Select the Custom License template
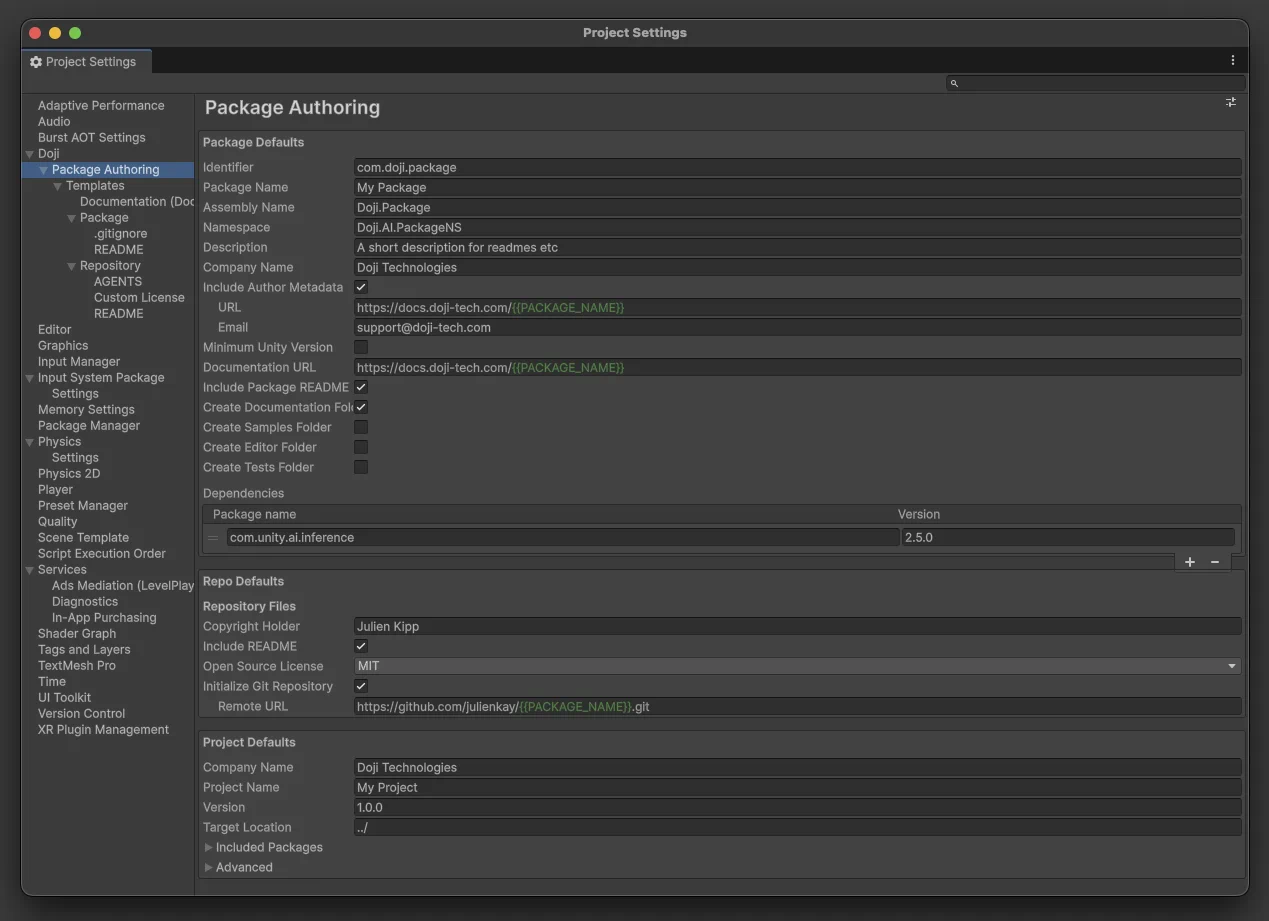The width and height of the screenshot is (1269, 921). click(139, 297)
